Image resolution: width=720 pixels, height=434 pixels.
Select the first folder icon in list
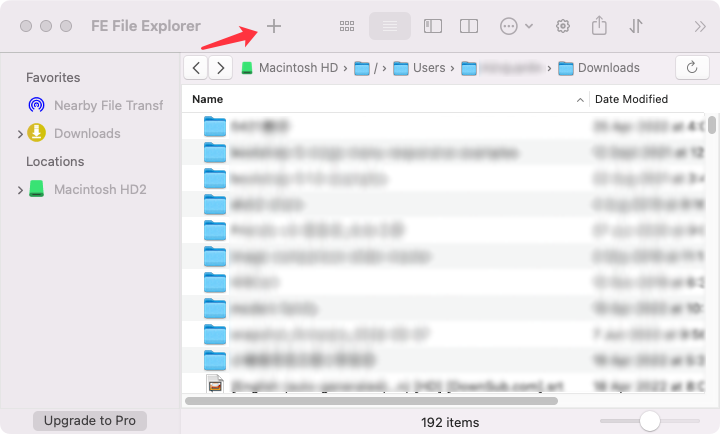coord(214,126)
